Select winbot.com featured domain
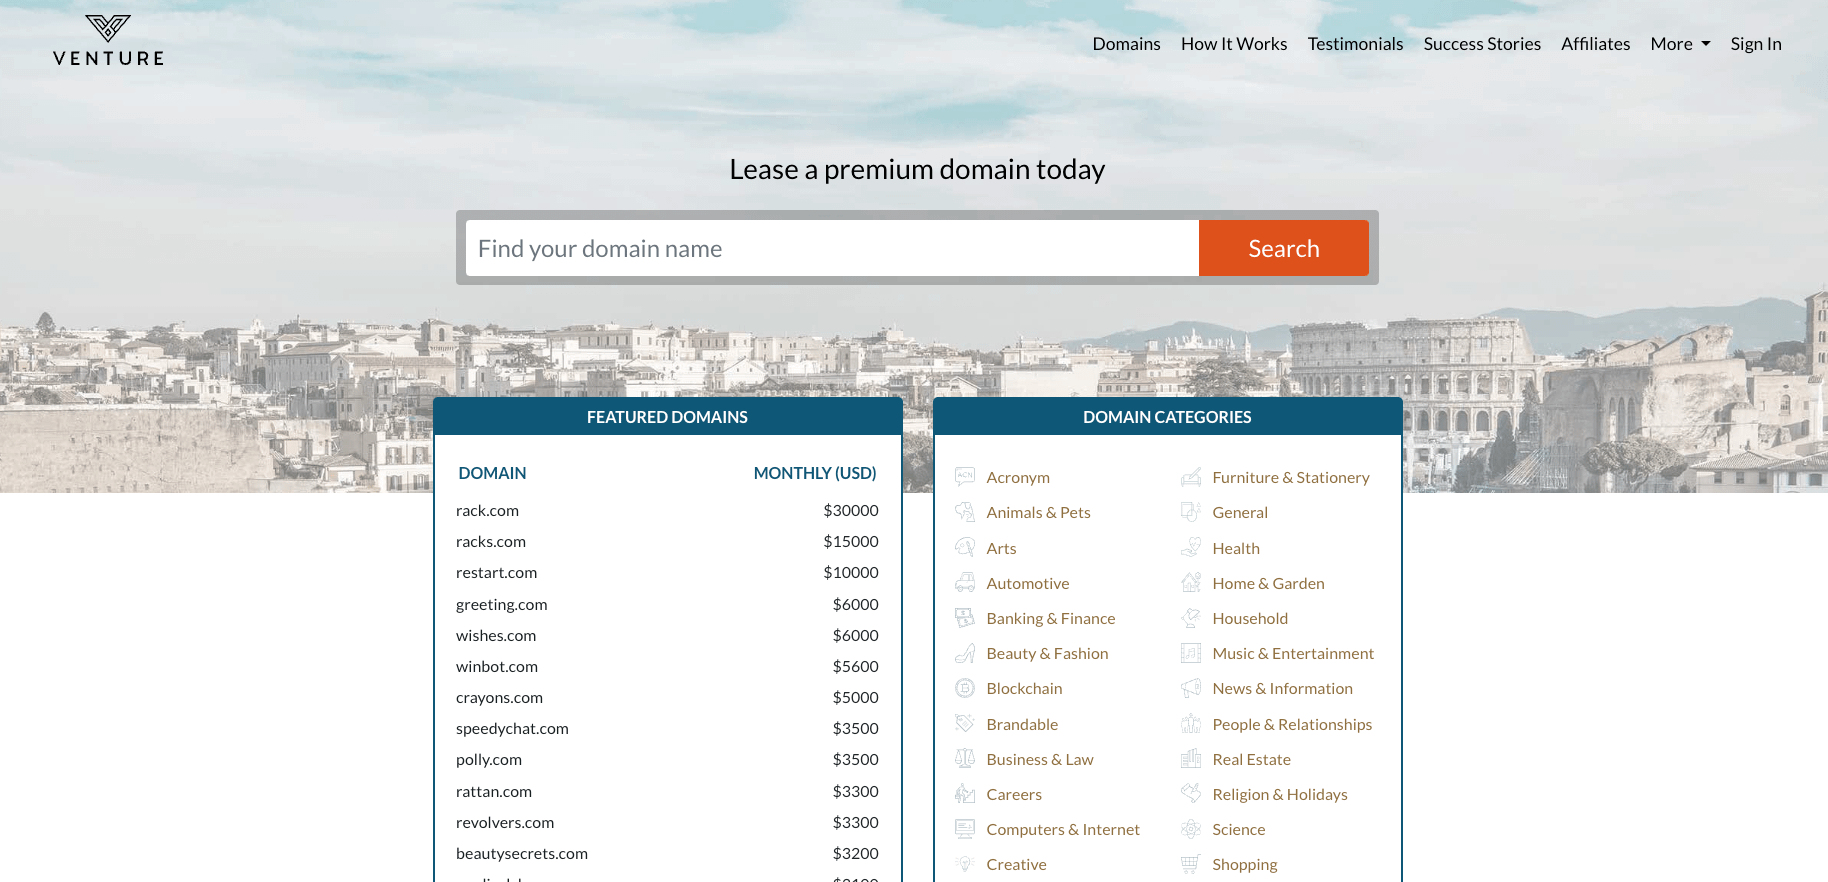 (x=497, y=666)
